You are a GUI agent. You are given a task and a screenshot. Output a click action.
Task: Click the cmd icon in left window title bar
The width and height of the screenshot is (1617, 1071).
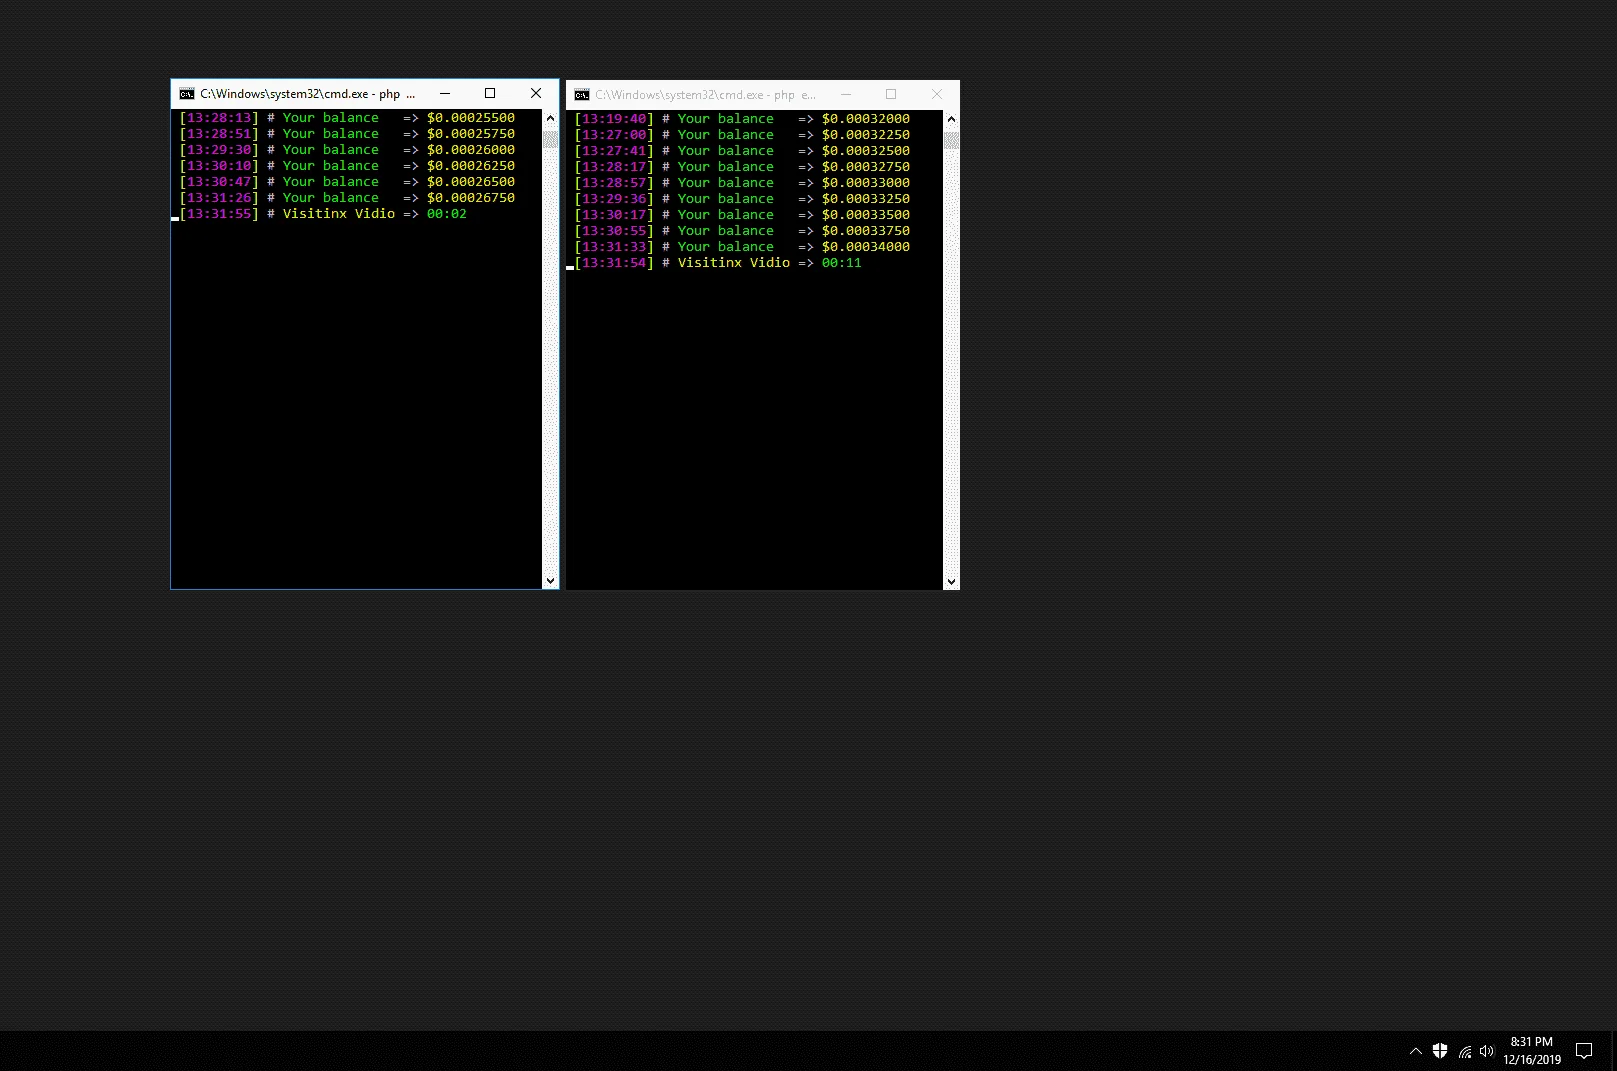(187, 94)
